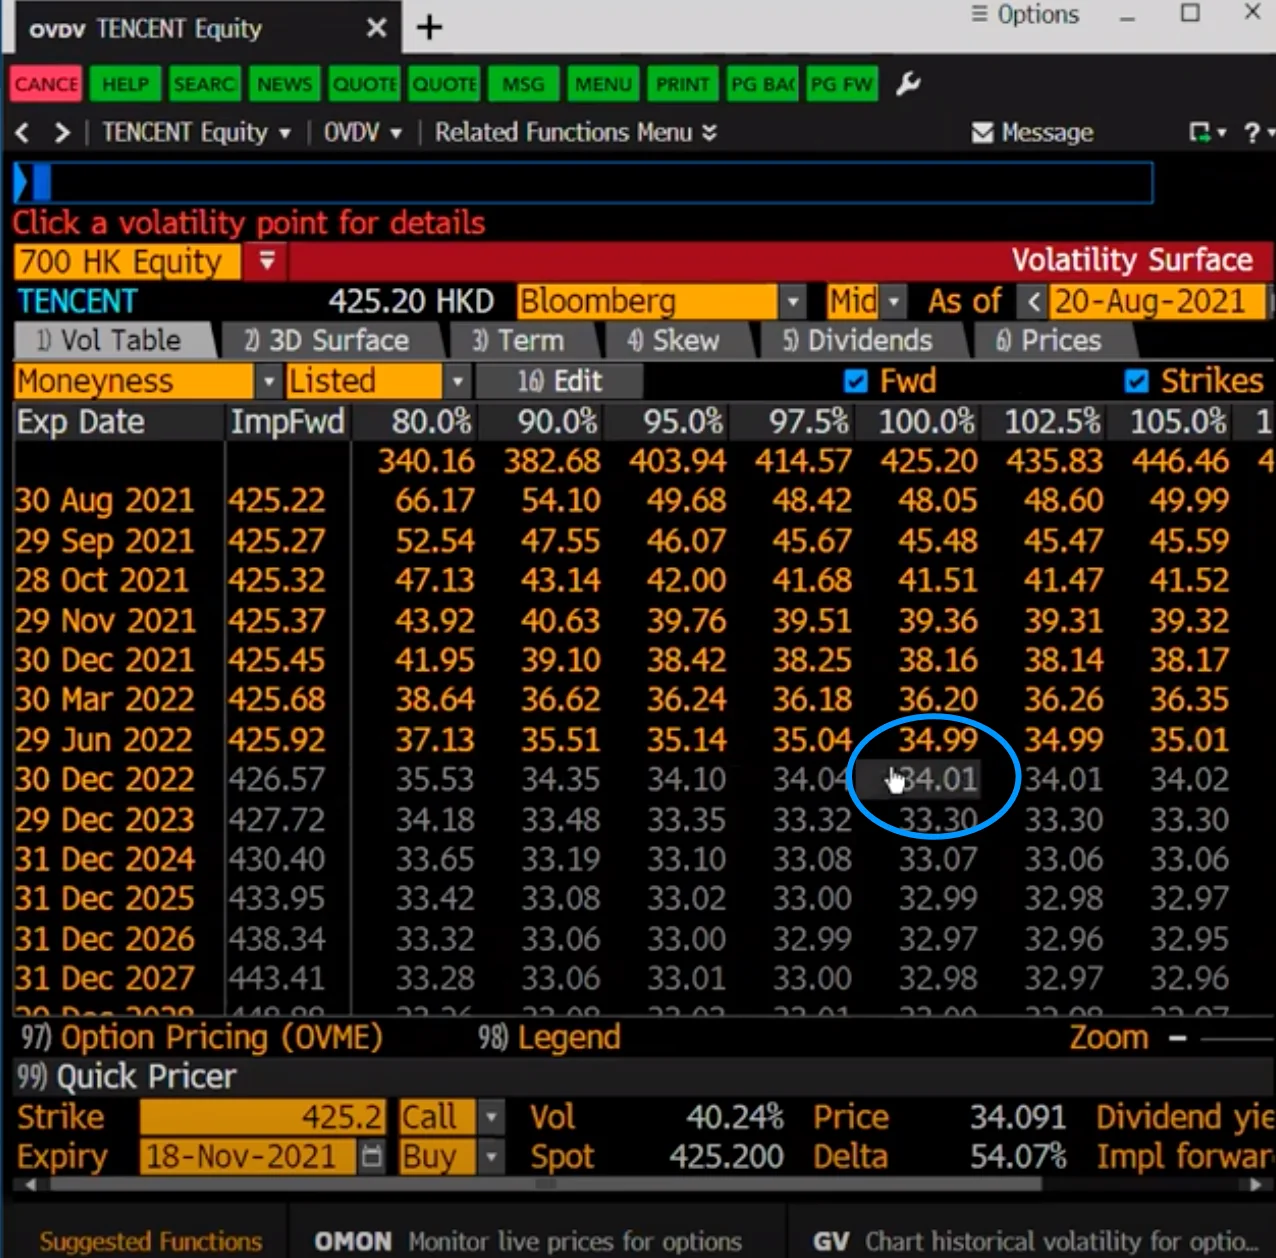
Task: Expand the Moneyness dropdown
Action: (x=268, y=381)
